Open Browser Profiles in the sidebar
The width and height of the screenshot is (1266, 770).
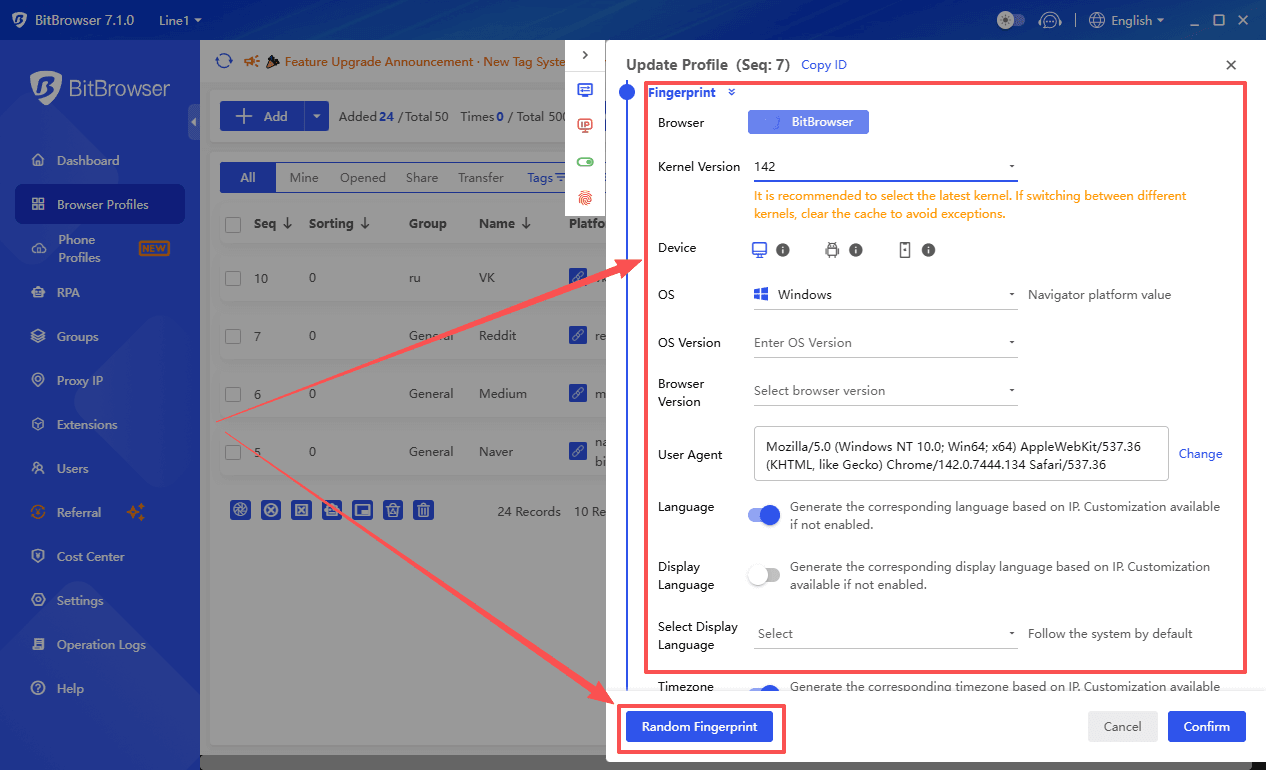pyautogui.click(x=100, y=204)
